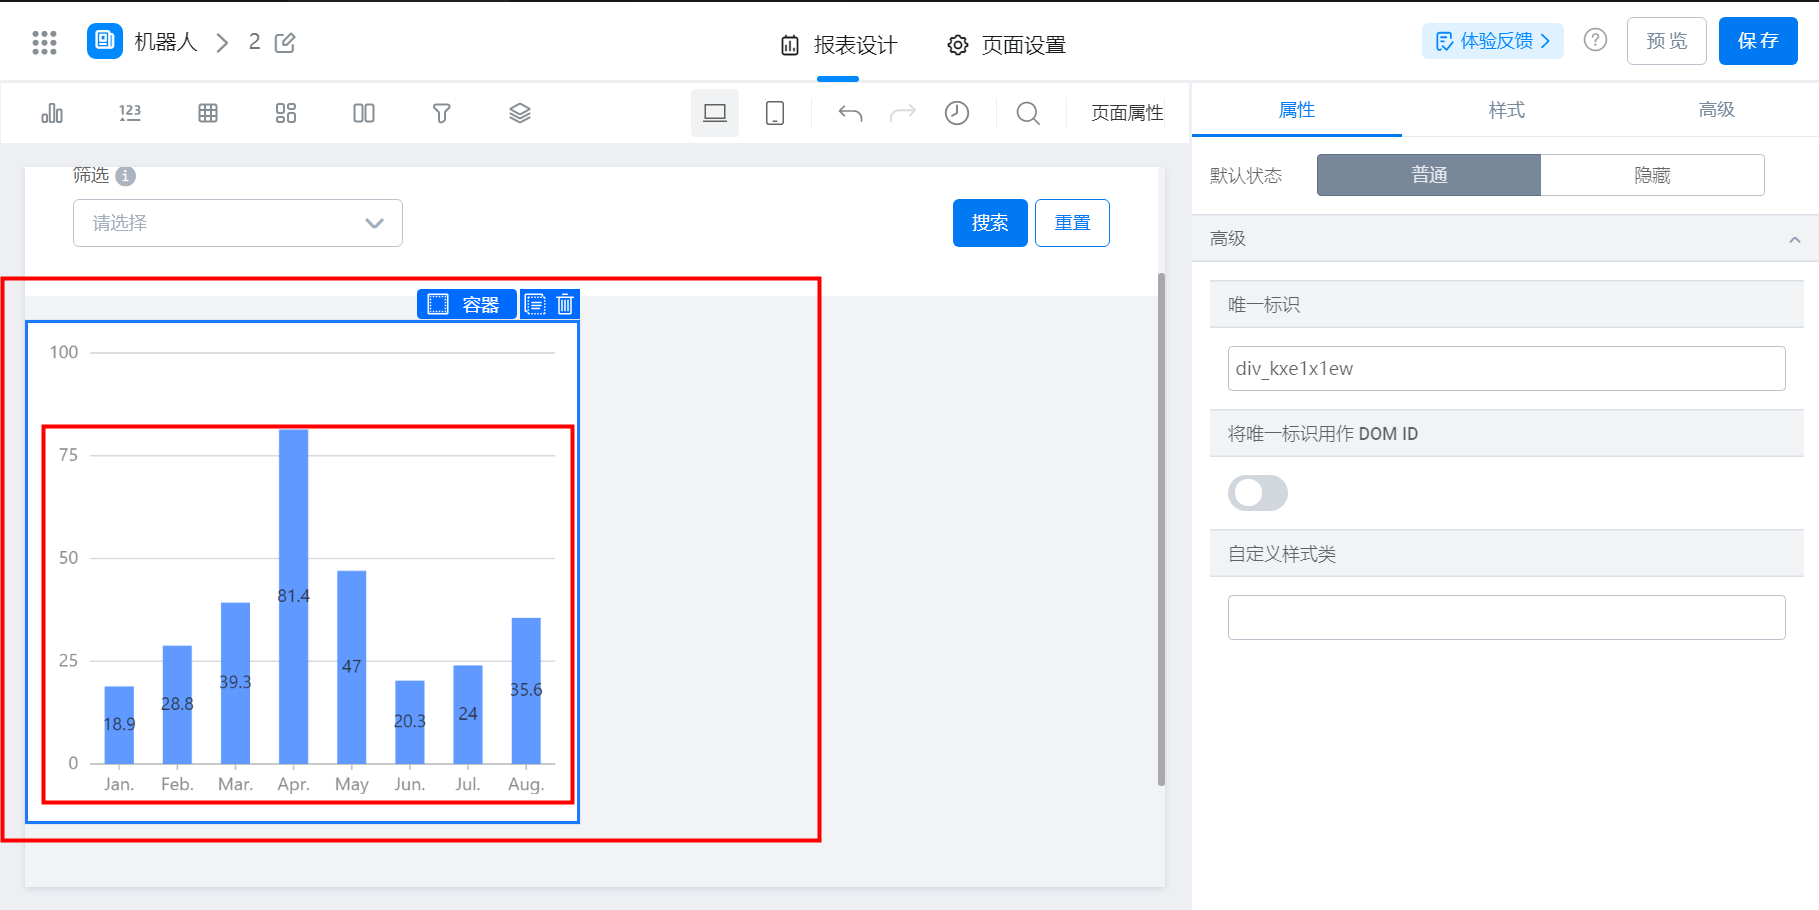
Task: Add a numeric indicator component
Action: pyautogui.click(x=130, y=113)
